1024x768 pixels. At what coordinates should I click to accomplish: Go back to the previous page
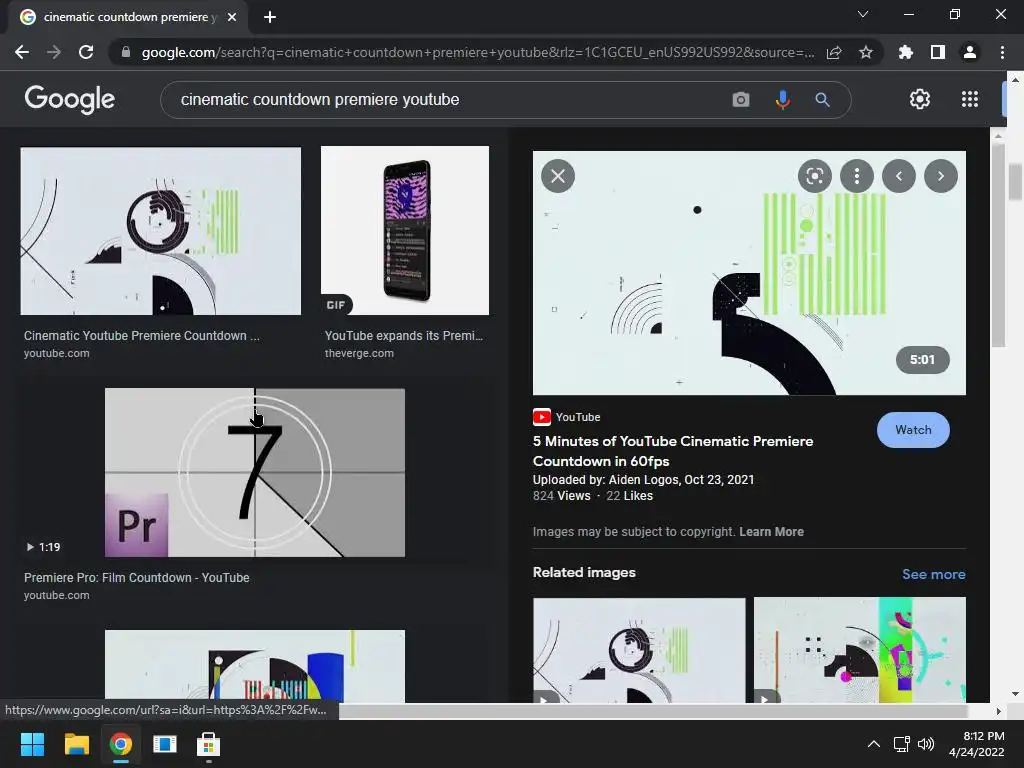[22, 52]
